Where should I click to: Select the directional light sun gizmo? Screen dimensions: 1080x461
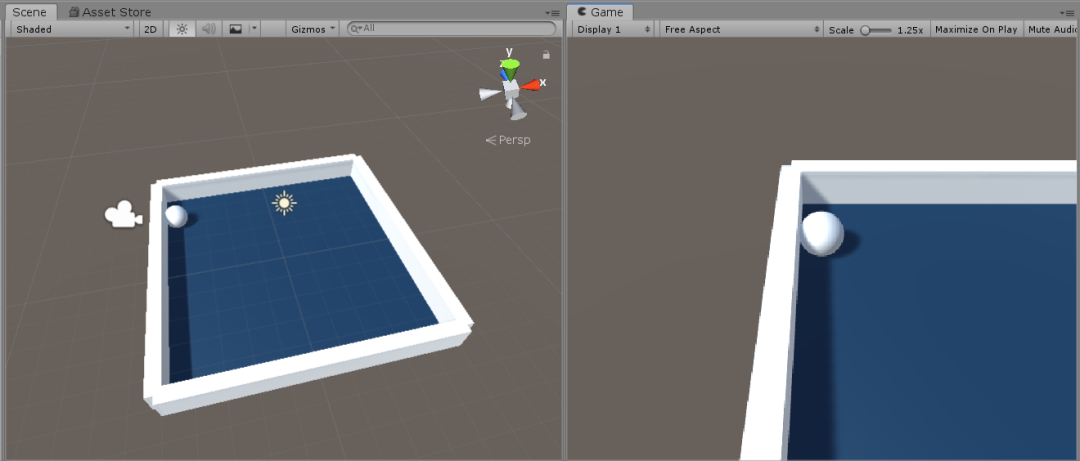pos(284,203)
